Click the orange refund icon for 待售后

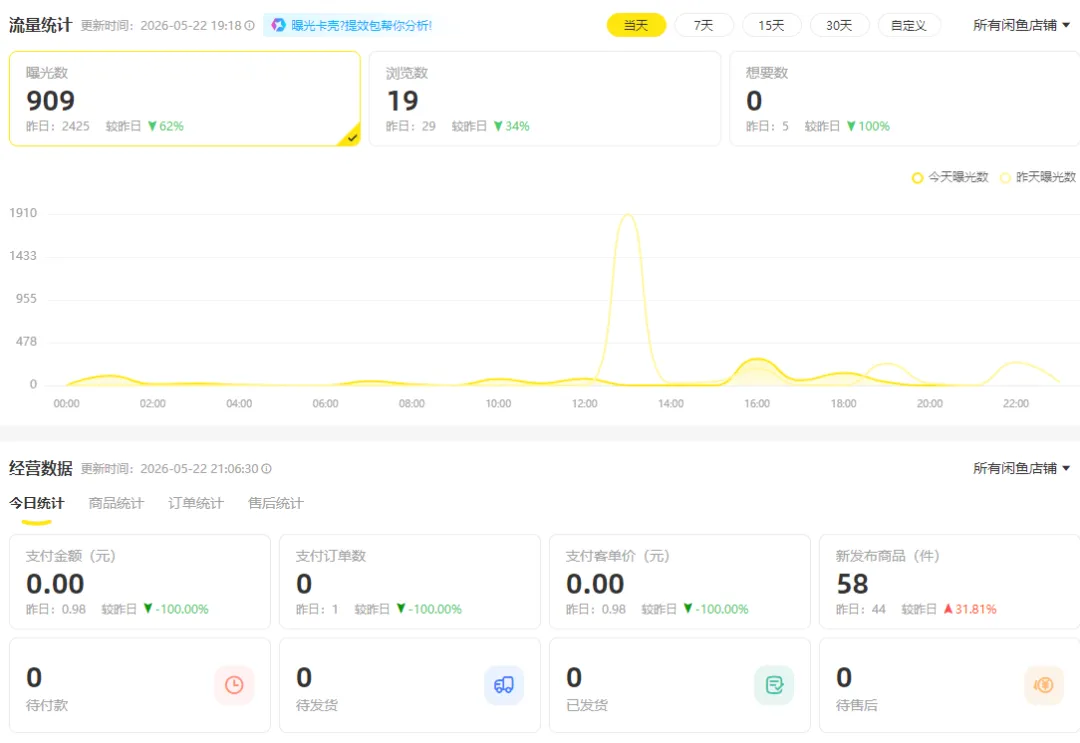[1043, 684]
